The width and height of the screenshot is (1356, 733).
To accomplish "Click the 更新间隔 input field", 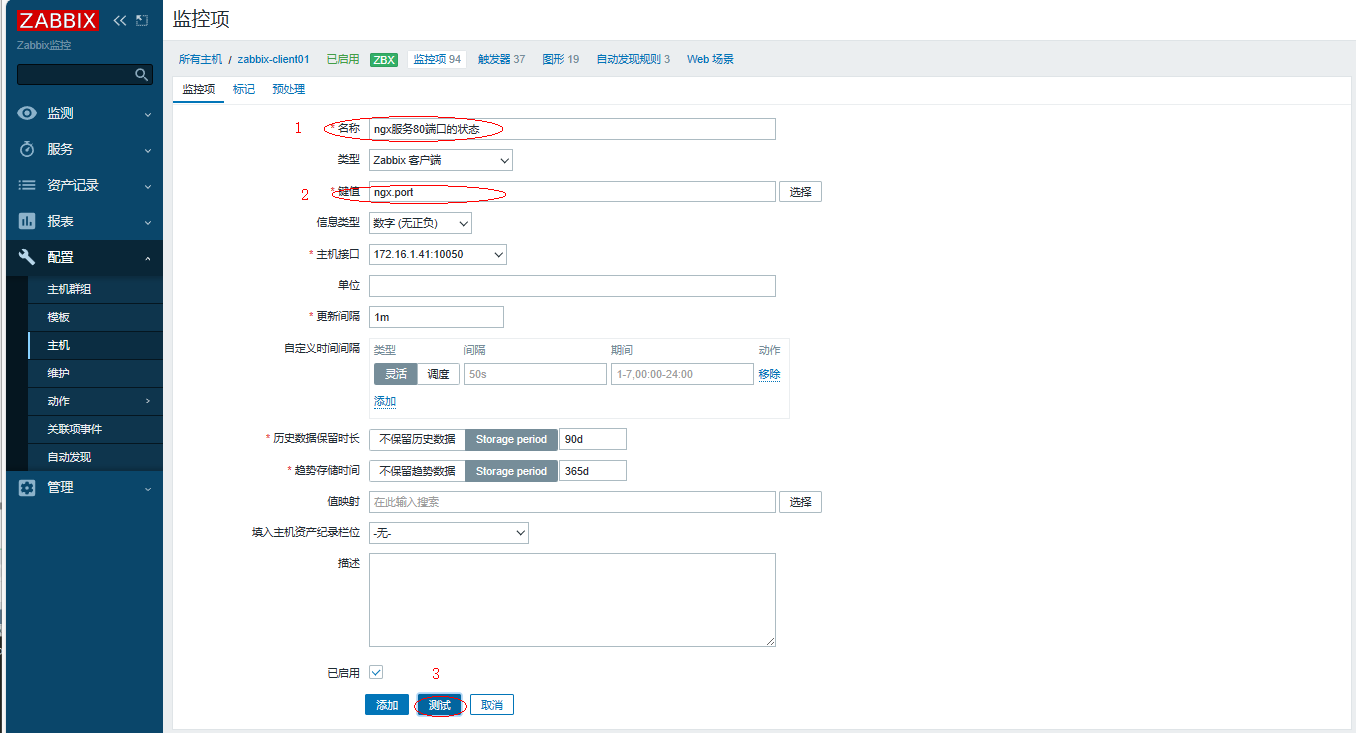I will click(x=436, y=317).
